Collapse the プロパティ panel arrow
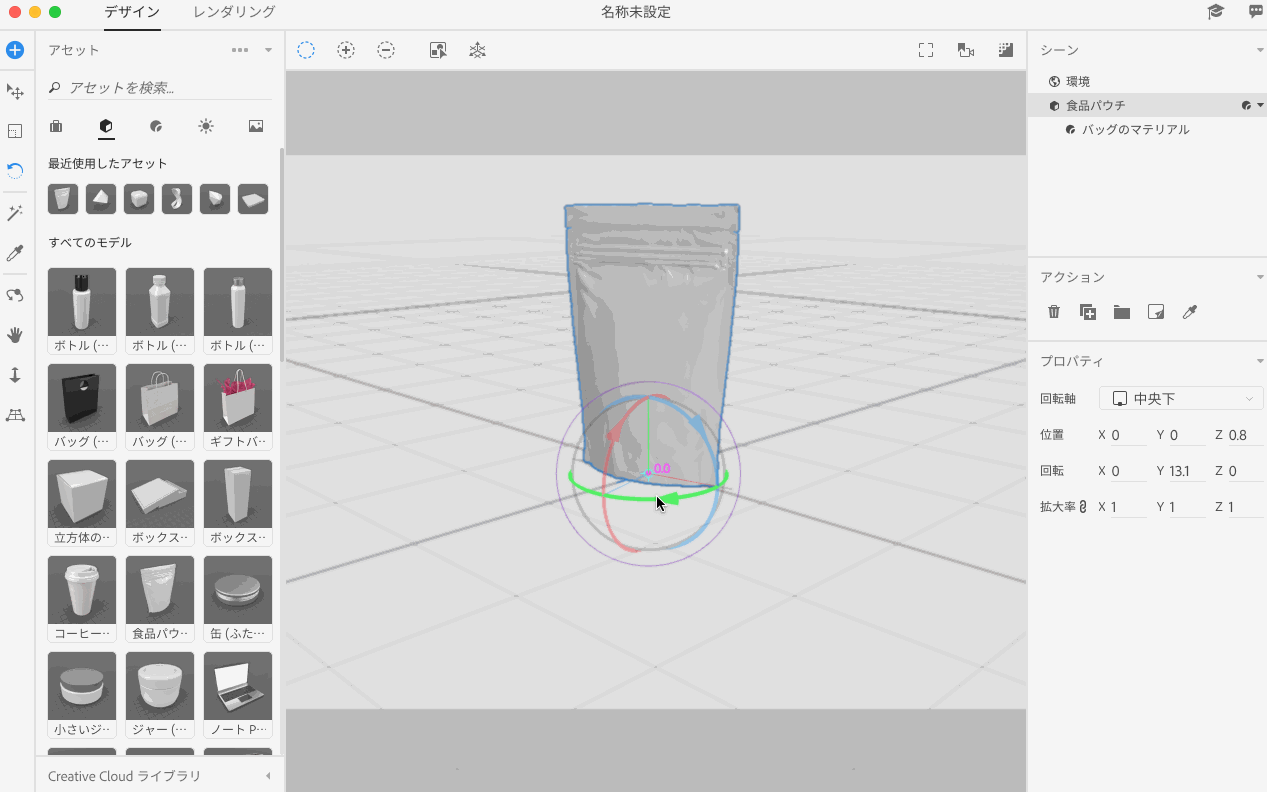Image resolution: width=1267 pixels, height=792 pixels. pyautogui.click(x=1259, y=361)
